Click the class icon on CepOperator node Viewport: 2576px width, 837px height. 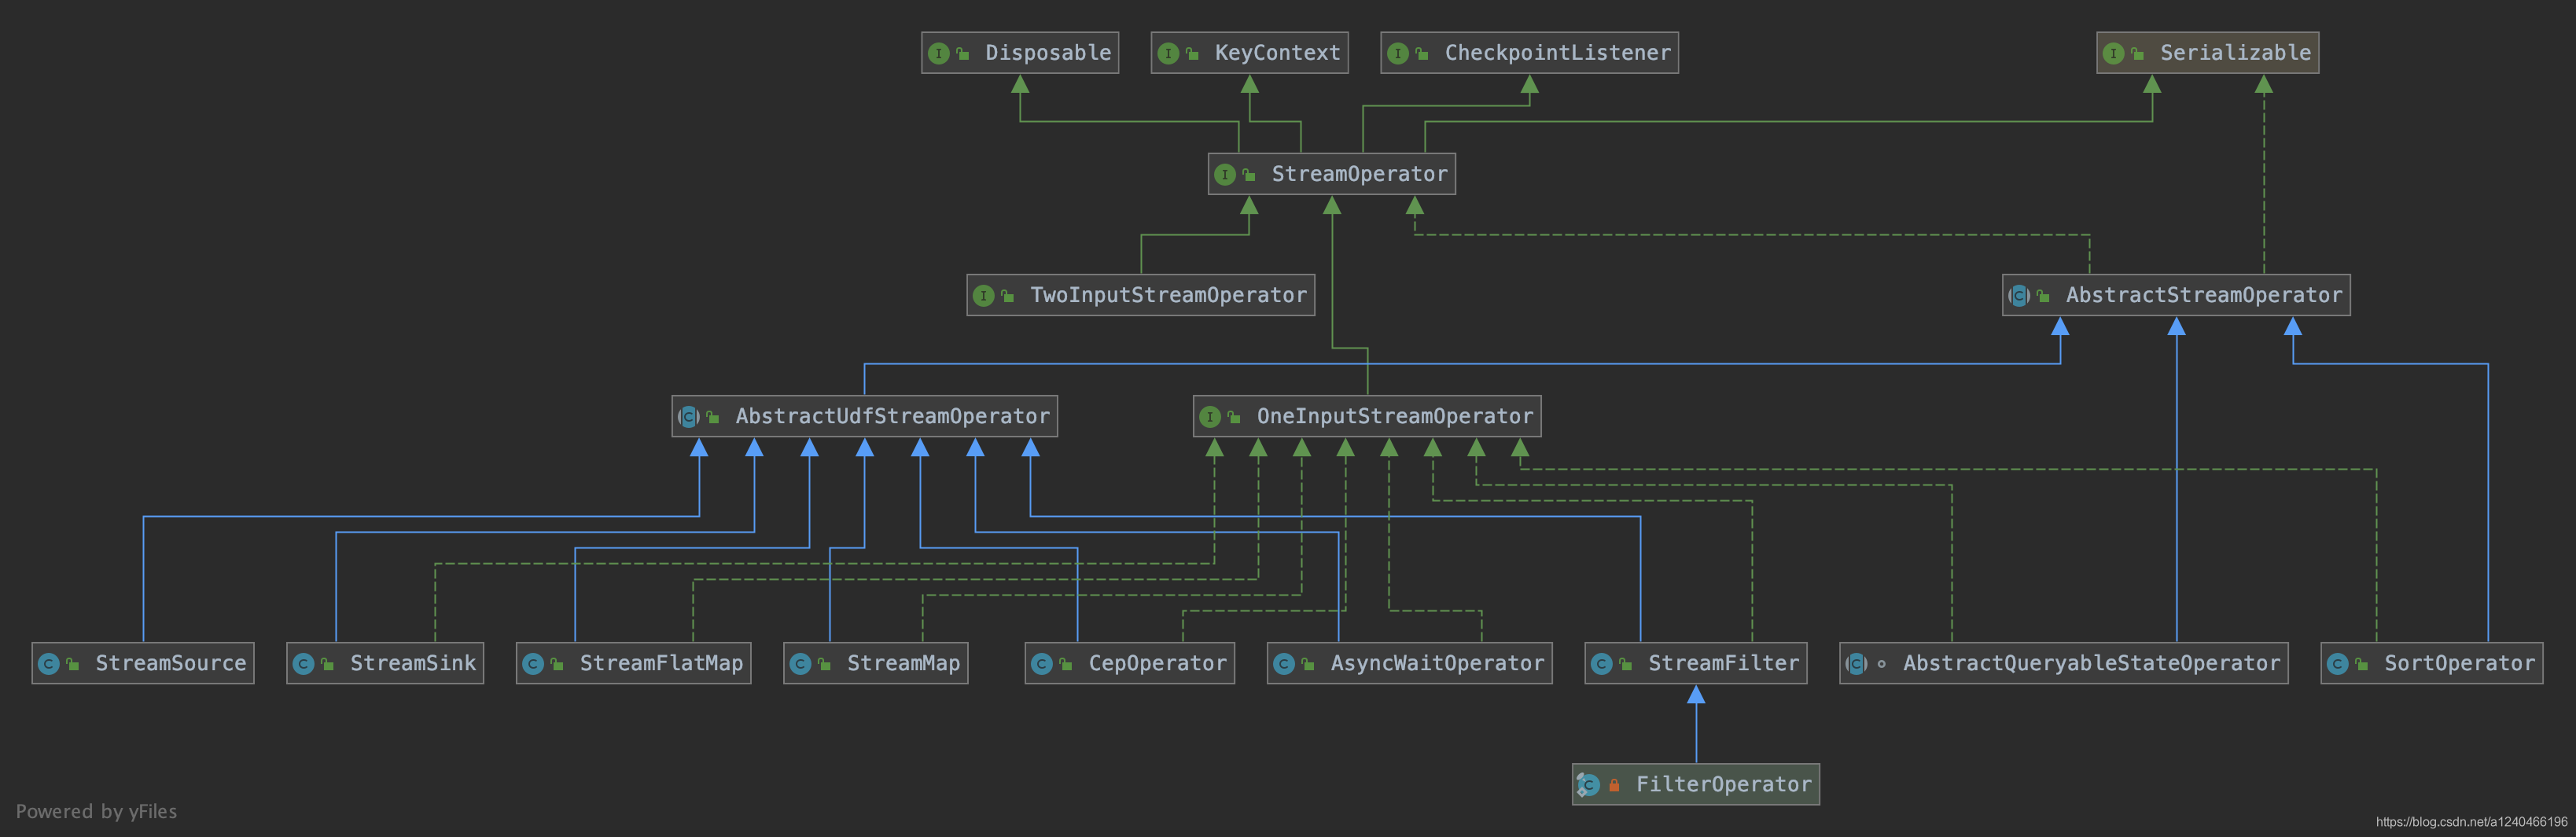[x=1042, y=664]
